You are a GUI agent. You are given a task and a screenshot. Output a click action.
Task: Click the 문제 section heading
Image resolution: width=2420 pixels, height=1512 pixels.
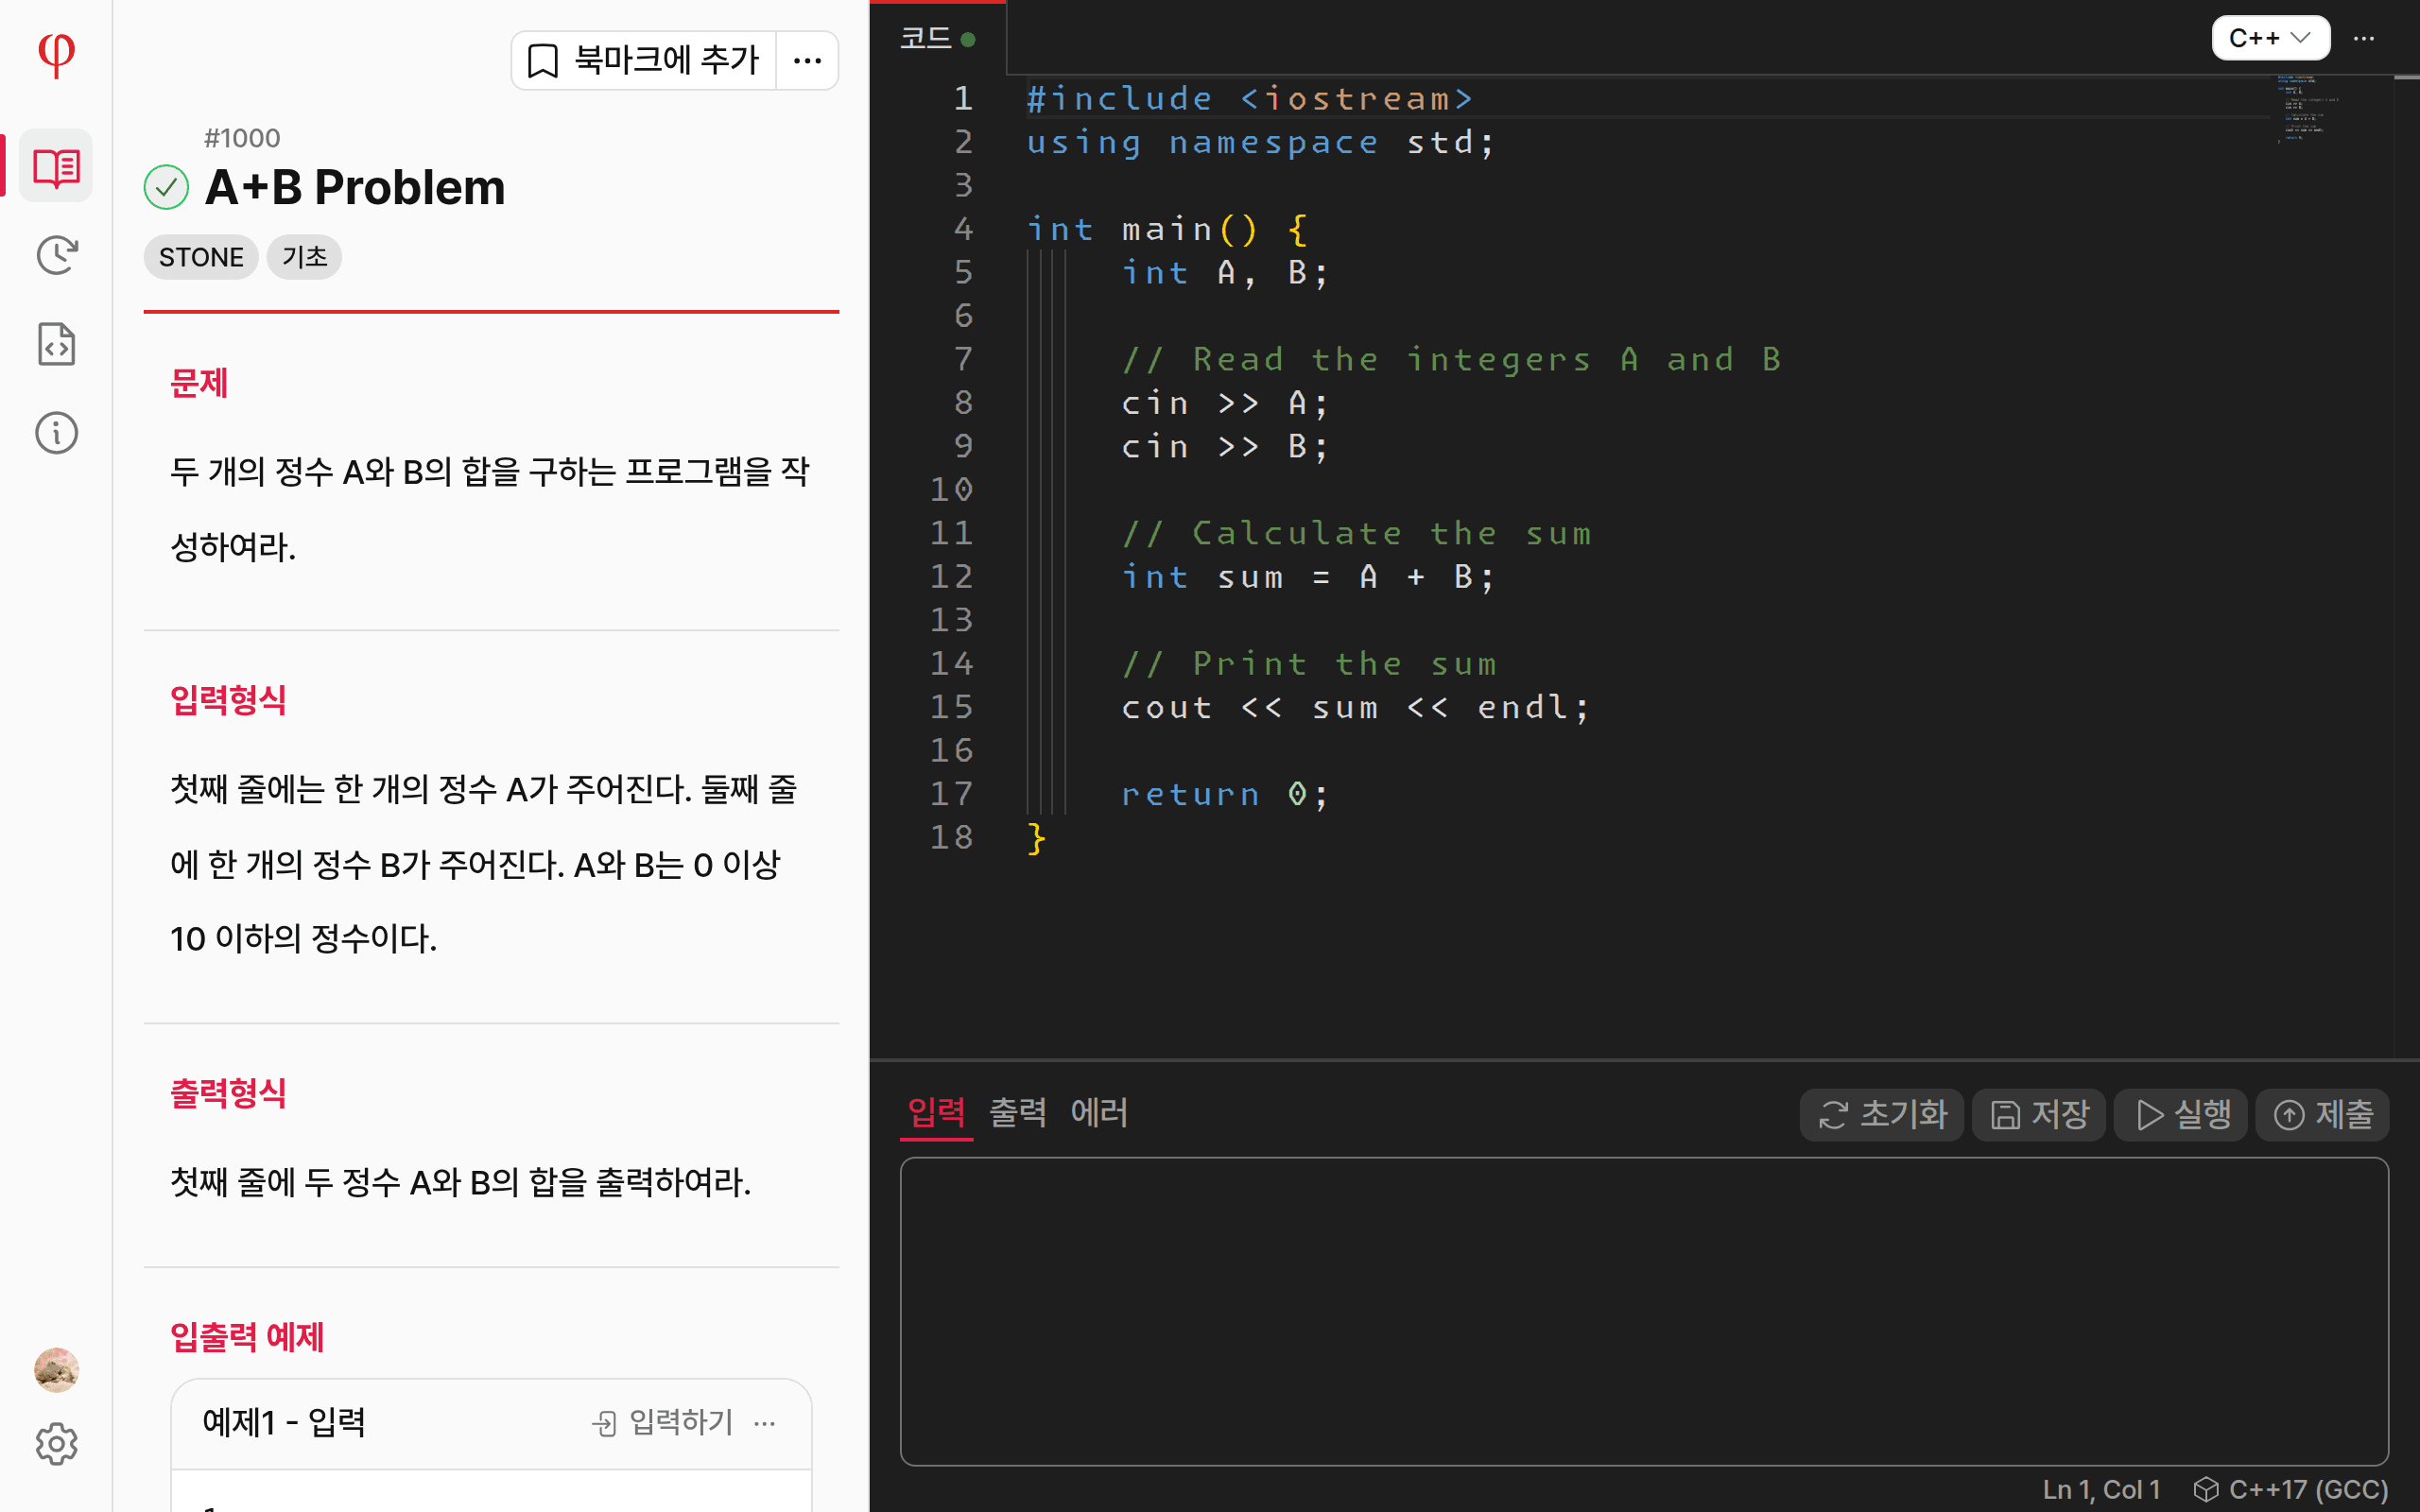point(199,383)
